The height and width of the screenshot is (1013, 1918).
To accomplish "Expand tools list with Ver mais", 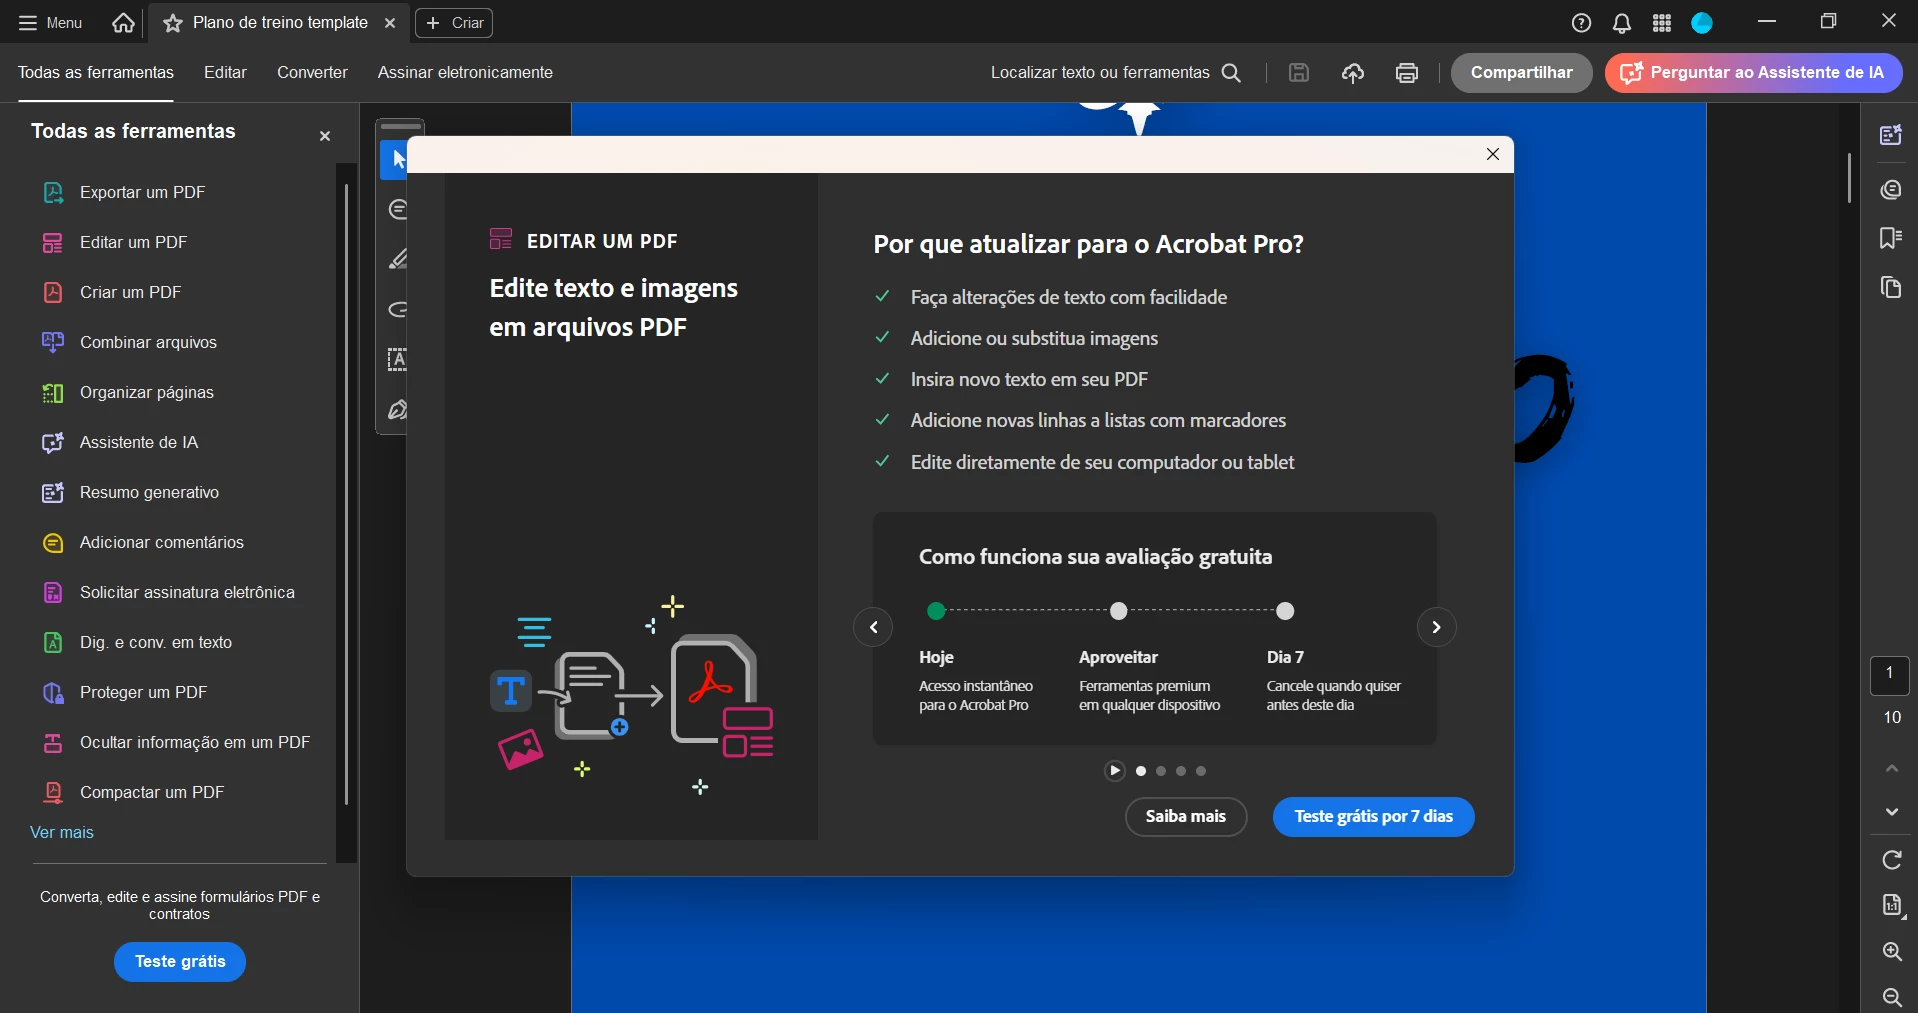I will [62, 832].
